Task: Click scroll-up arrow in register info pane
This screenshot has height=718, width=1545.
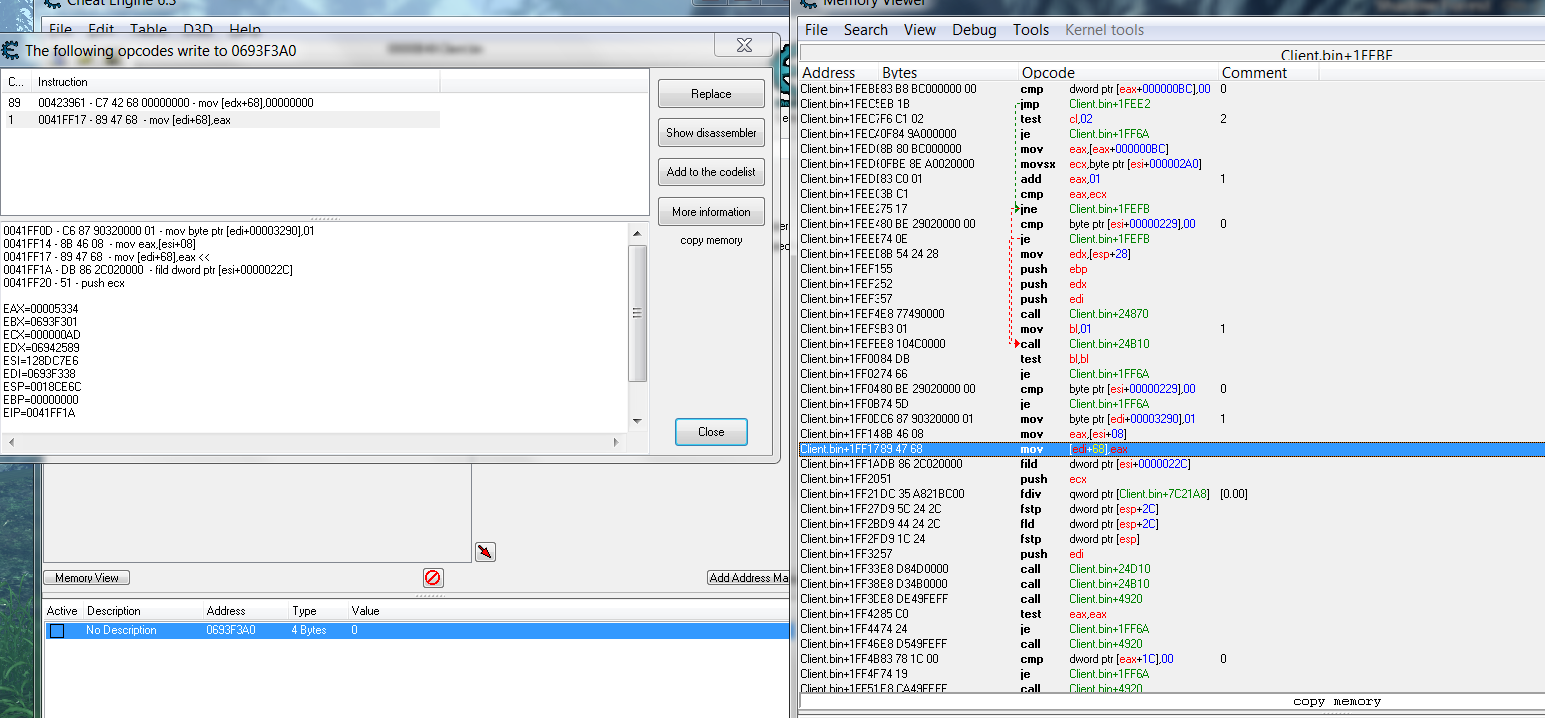Action: click(x=637, y=232)
